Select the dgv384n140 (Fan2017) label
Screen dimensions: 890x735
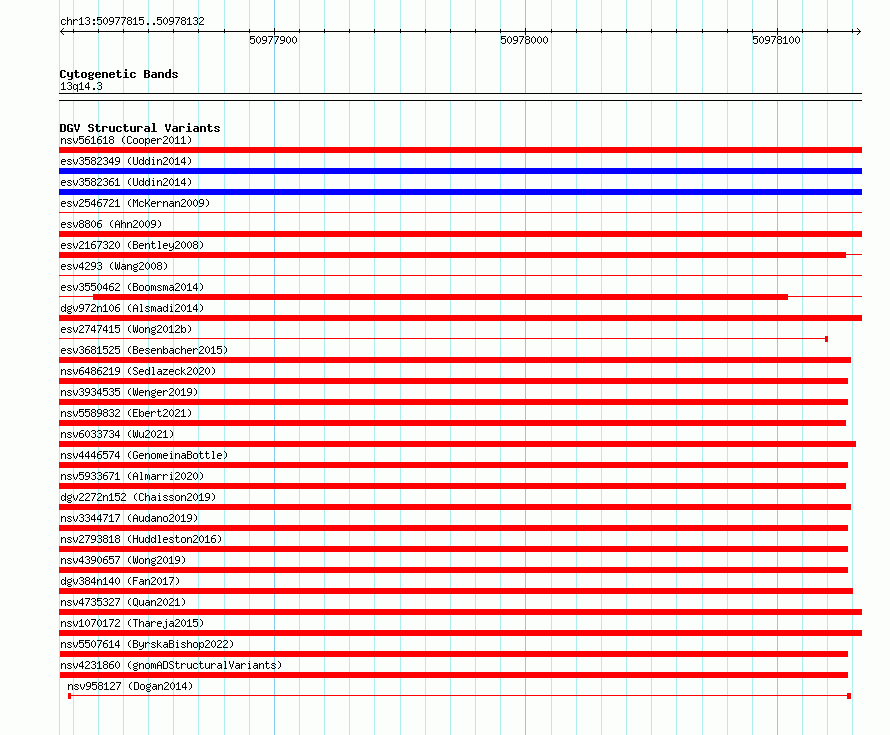point(120,581)
